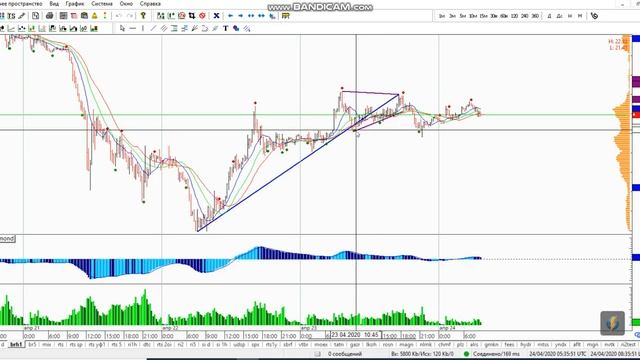Click the red clock icon
Viewport: 640px width, 360px height.
pyautogui.click(x=182, y=16)
